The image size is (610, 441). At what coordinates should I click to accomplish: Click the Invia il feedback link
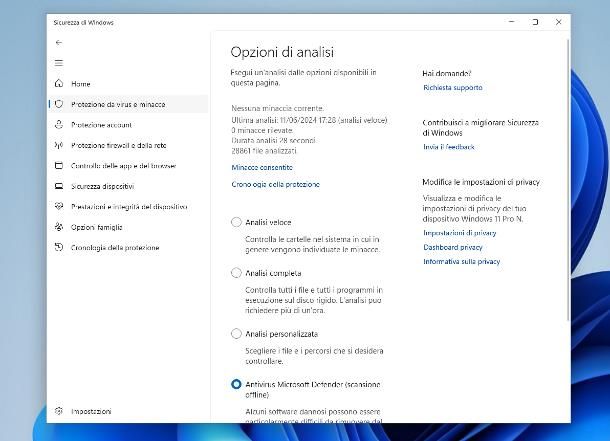click(449, 147)
